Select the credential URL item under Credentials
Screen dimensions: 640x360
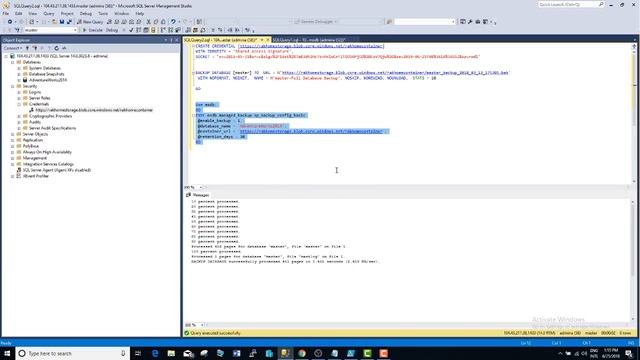coord(94,110)
